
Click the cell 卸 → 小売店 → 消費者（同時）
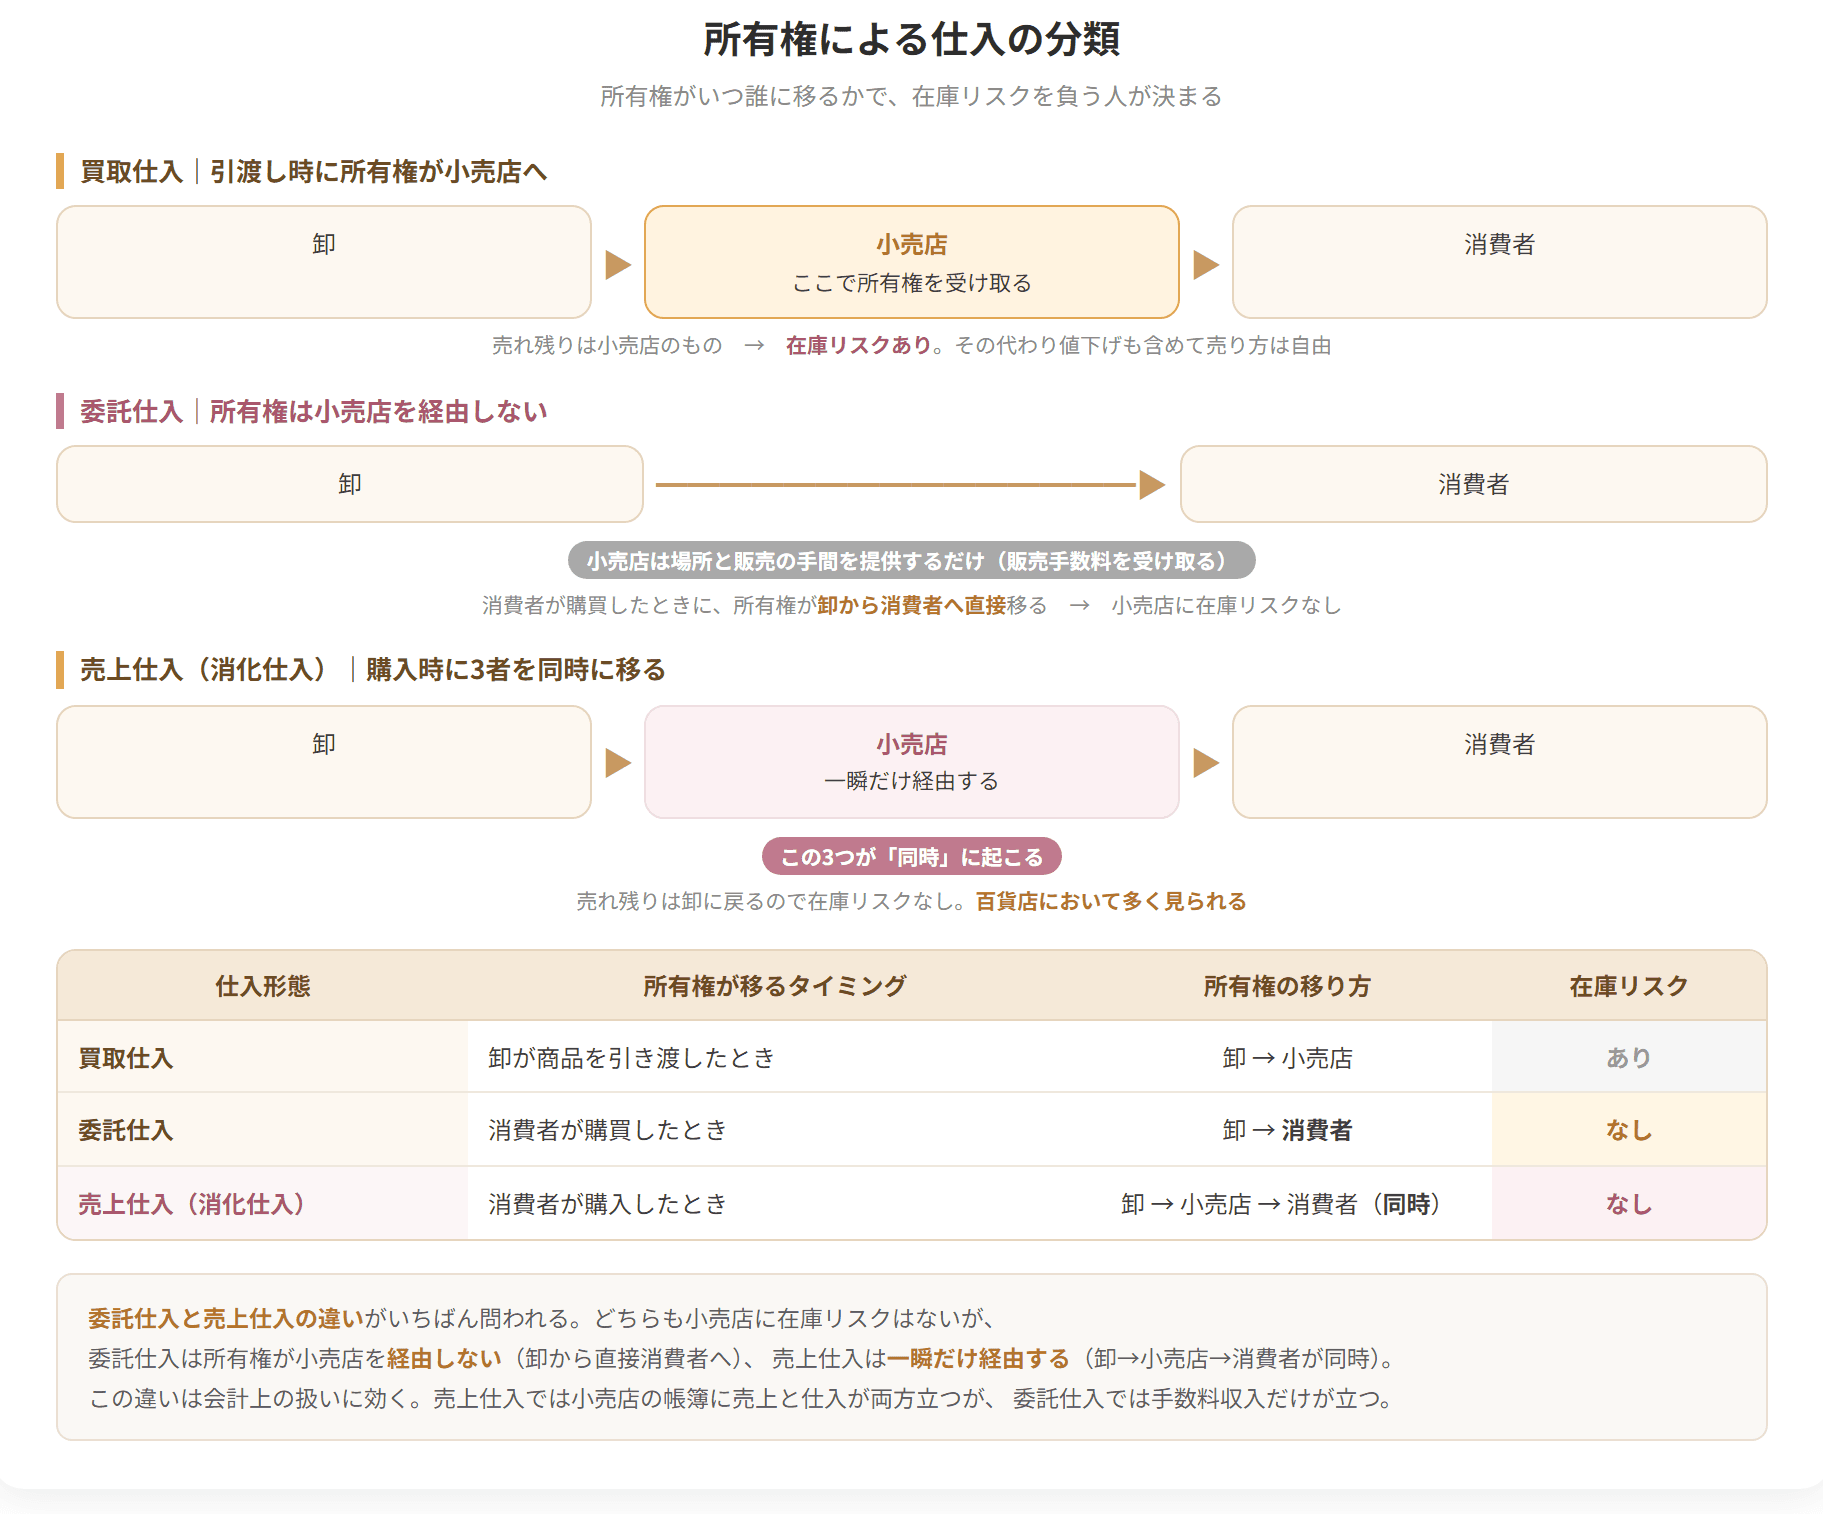point(1287,1204)
